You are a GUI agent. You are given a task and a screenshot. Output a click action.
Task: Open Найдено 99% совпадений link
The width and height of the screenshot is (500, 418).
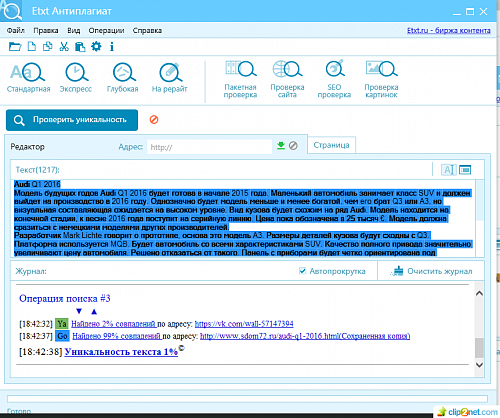click(x=117, y=336)
